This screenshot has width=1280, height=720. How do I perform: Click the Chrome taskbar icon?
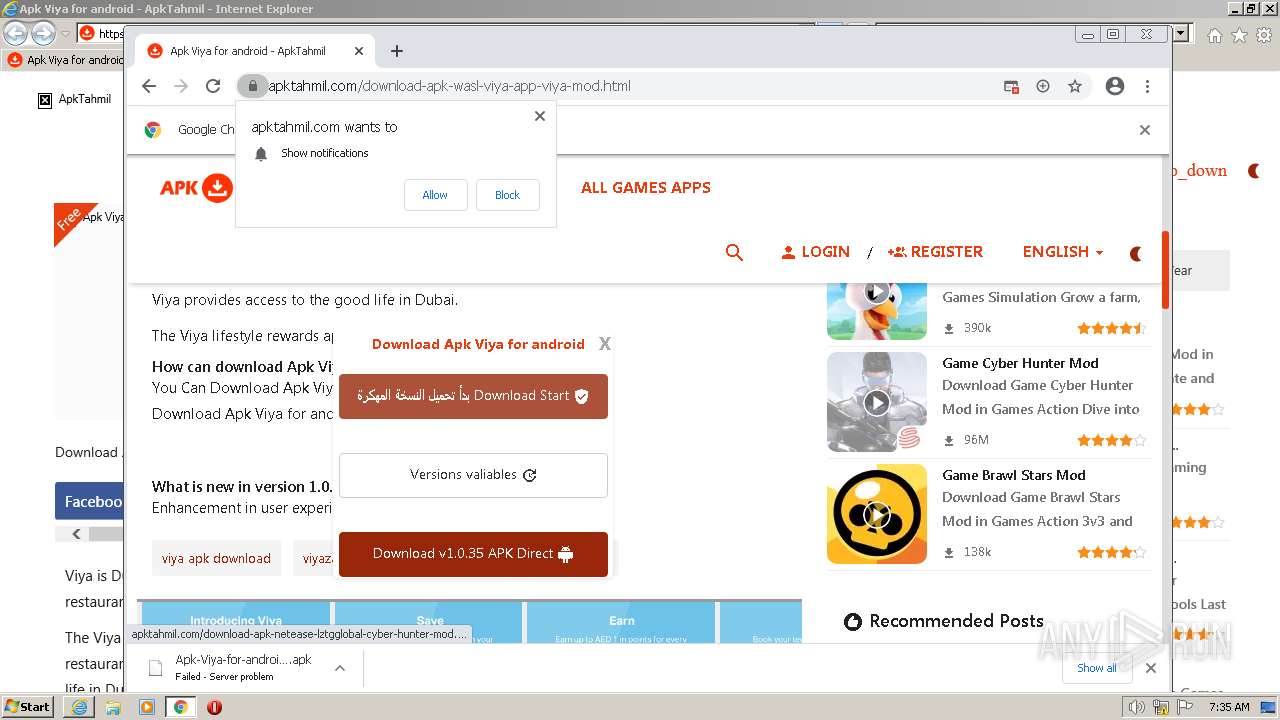(180, 707)
